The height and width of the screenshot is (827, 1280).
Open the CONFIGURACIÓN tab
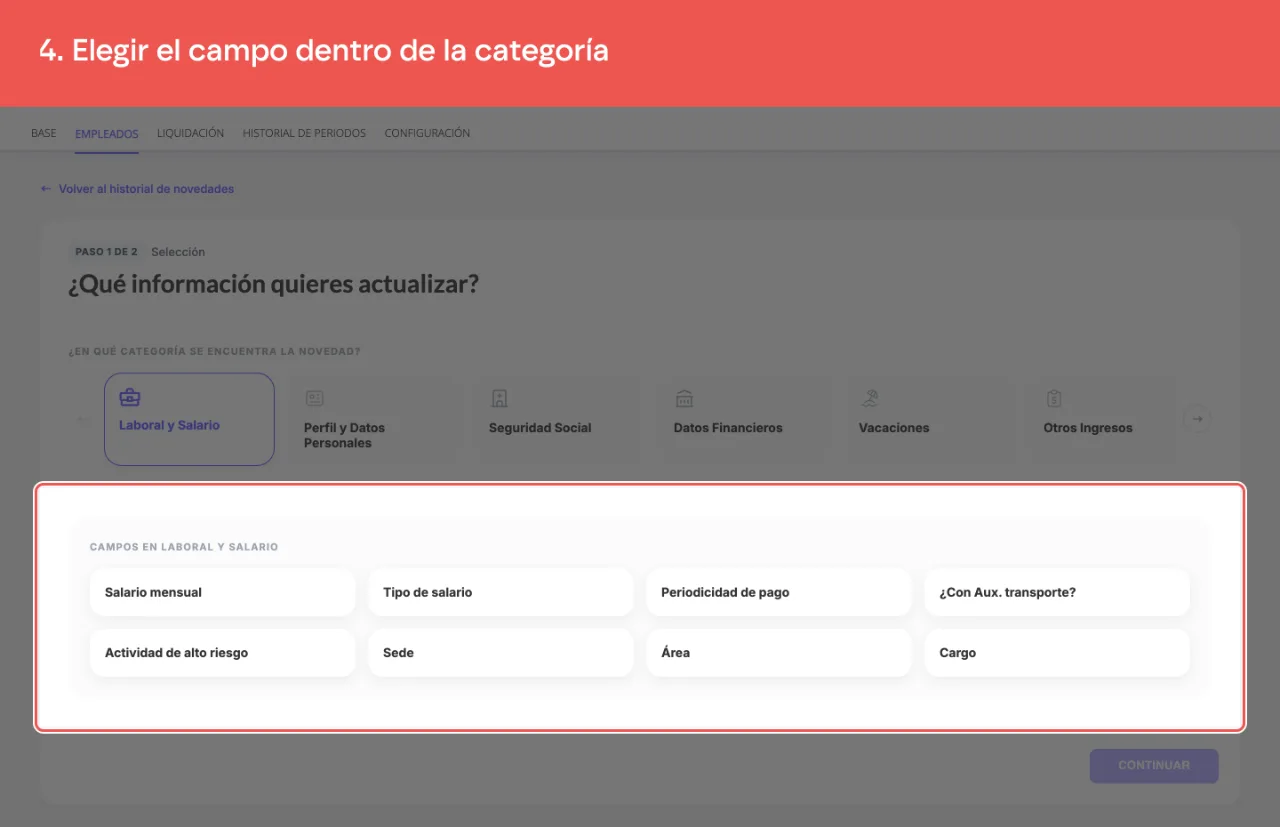[427, 133]
